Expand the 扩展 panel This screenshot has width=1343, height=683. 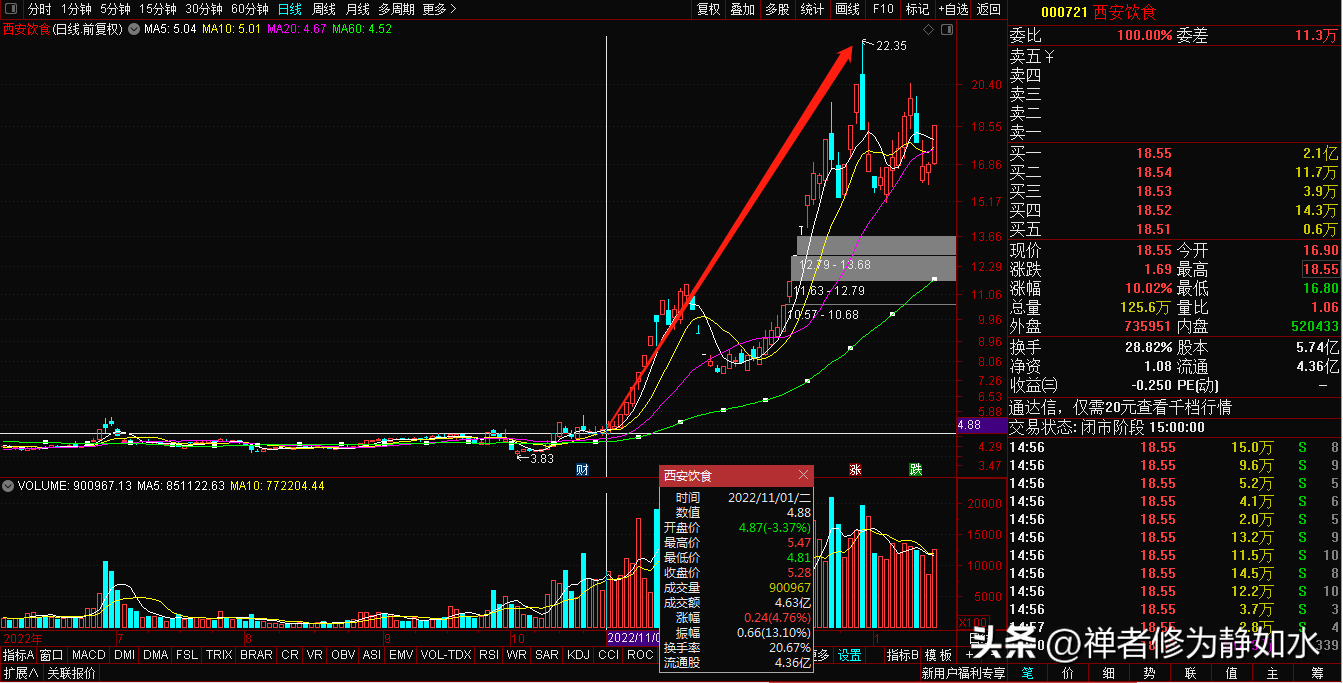click(20, 673)
